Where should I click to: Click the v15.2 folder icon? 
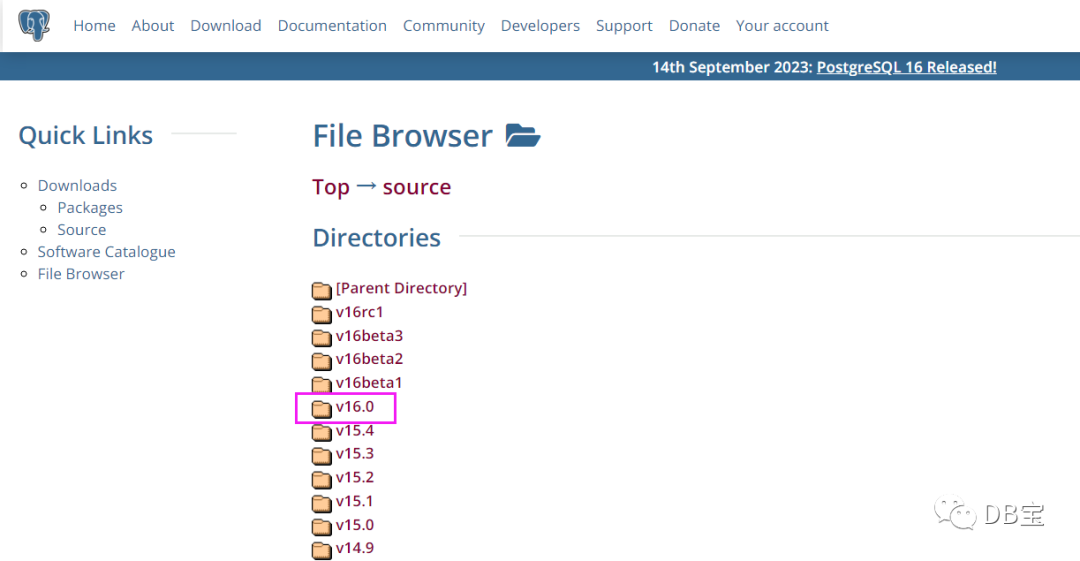[322, 479]
